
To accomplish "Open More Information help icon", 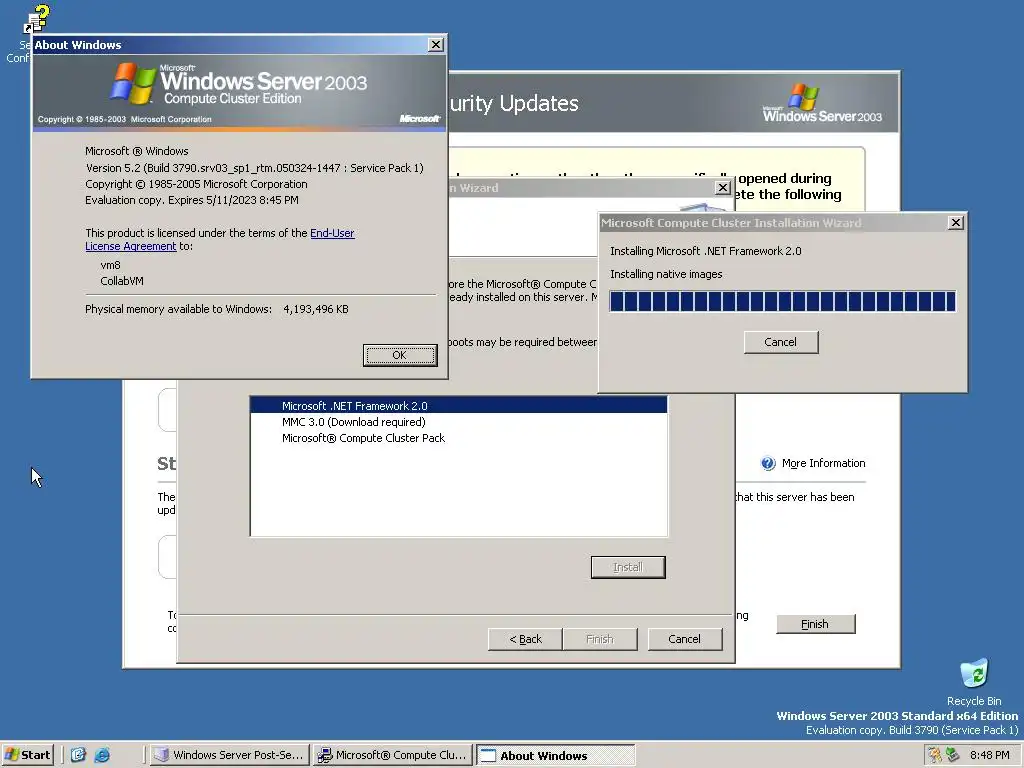I will pyautogui.click(x=768, y=463).
